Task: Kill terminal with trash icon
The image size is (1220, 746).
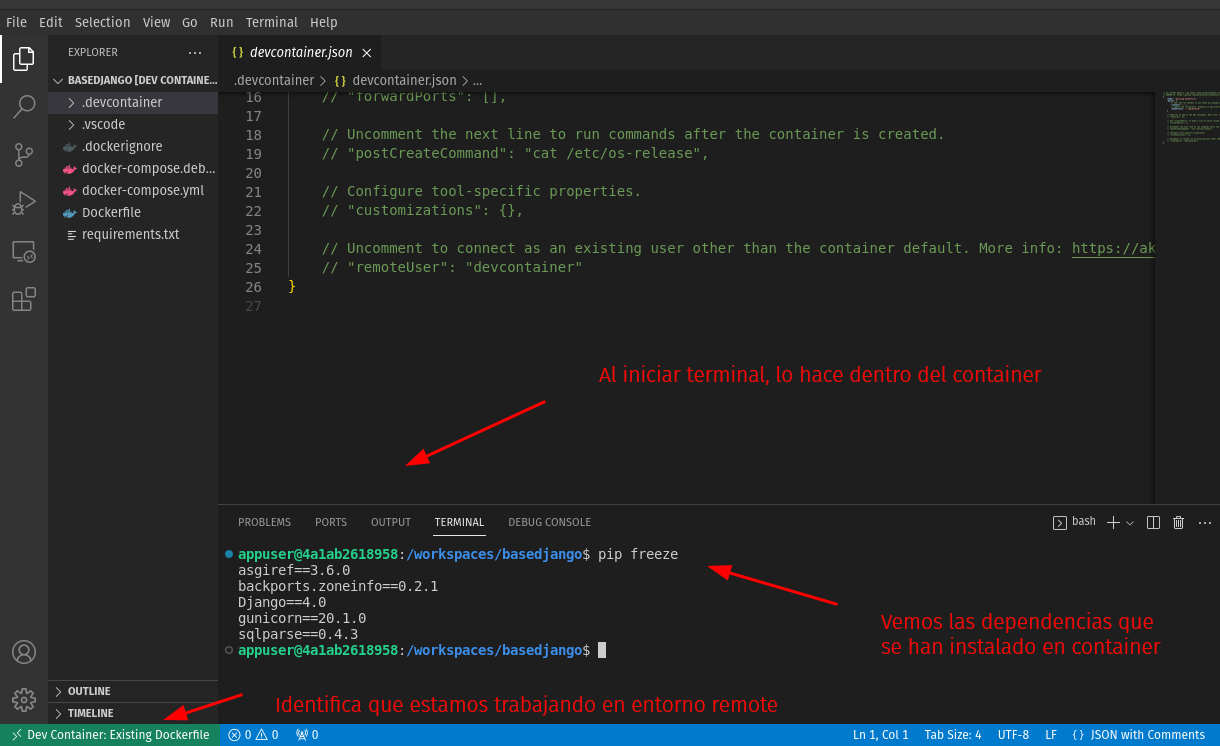Action: coord(1178,522)
